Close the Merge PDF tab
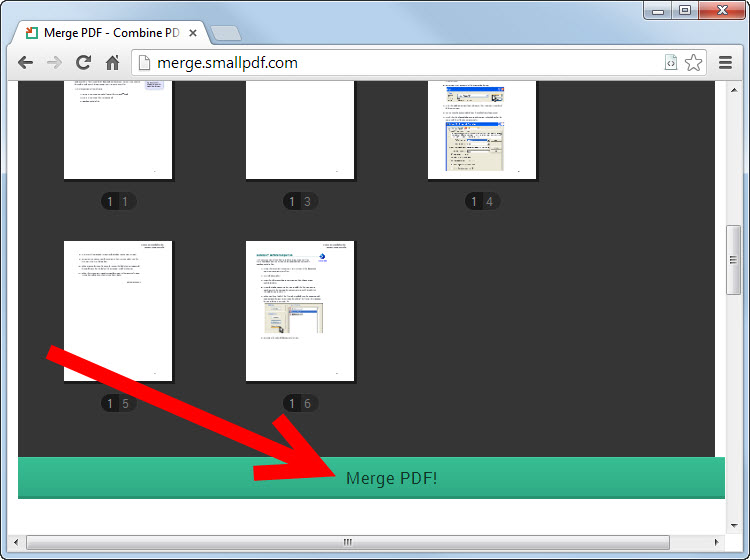 (x=193, y=33)
